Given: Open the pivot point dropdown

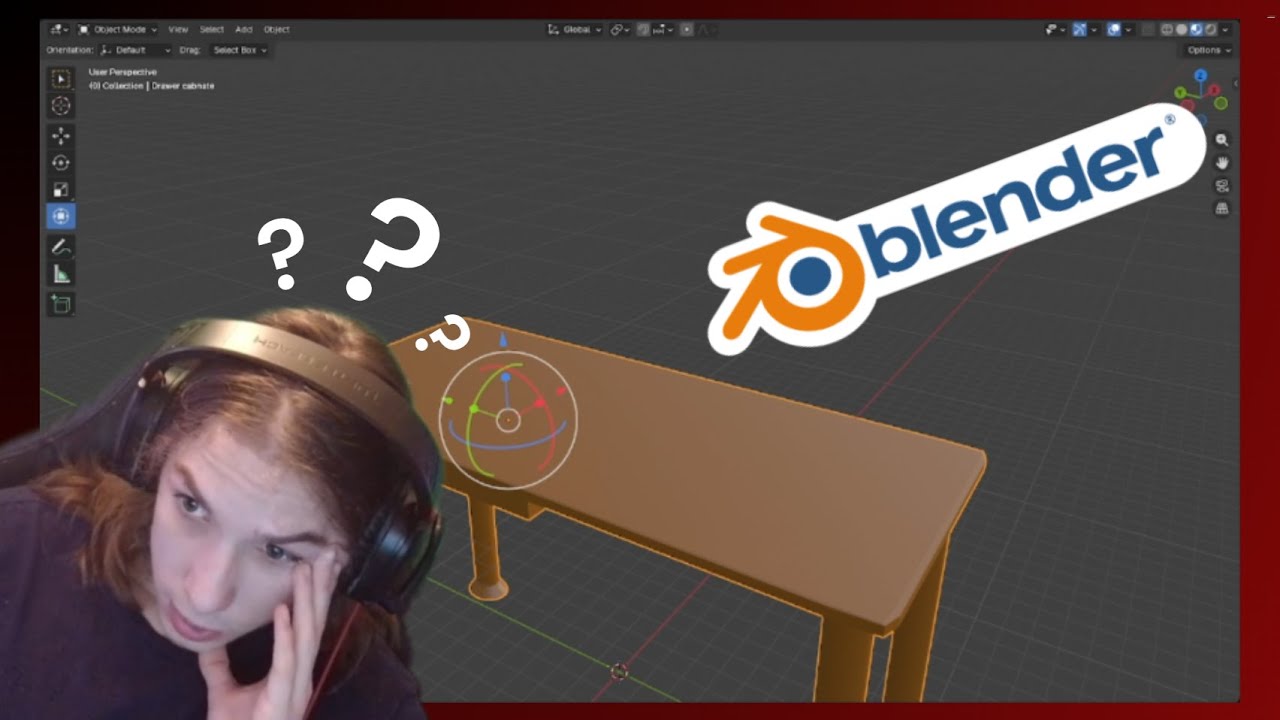Looking at the screenshot, I should (620, 30).
